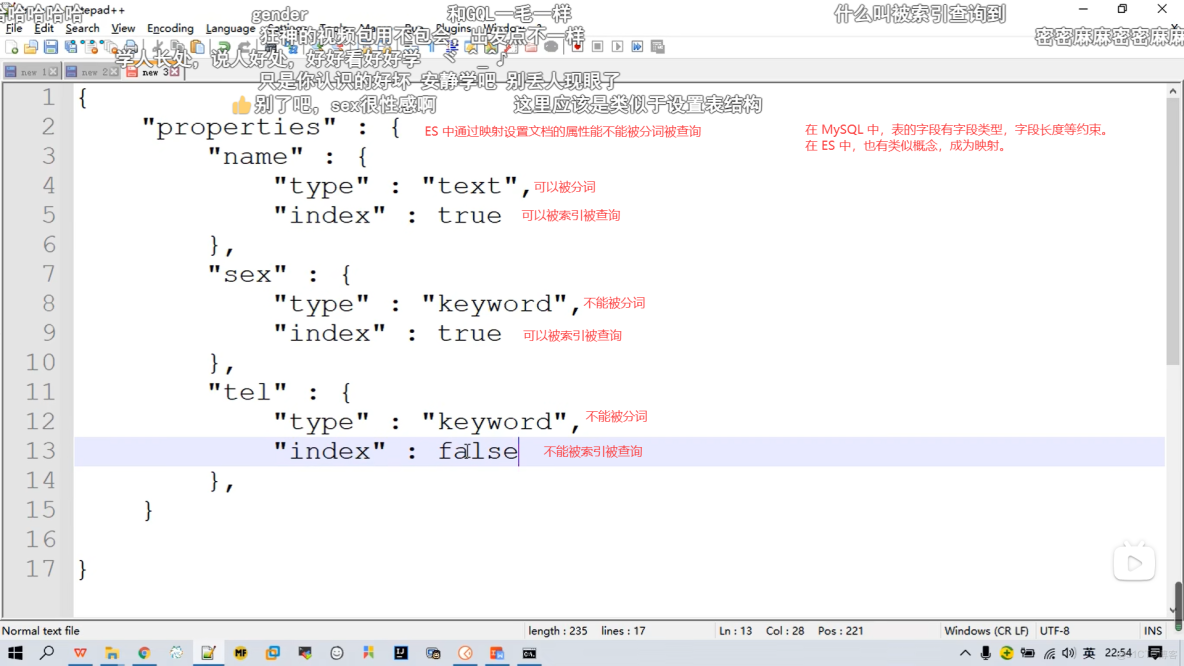Redo an edit with the Redo arrow icon

pyautogui.click(x=244, y=46)
